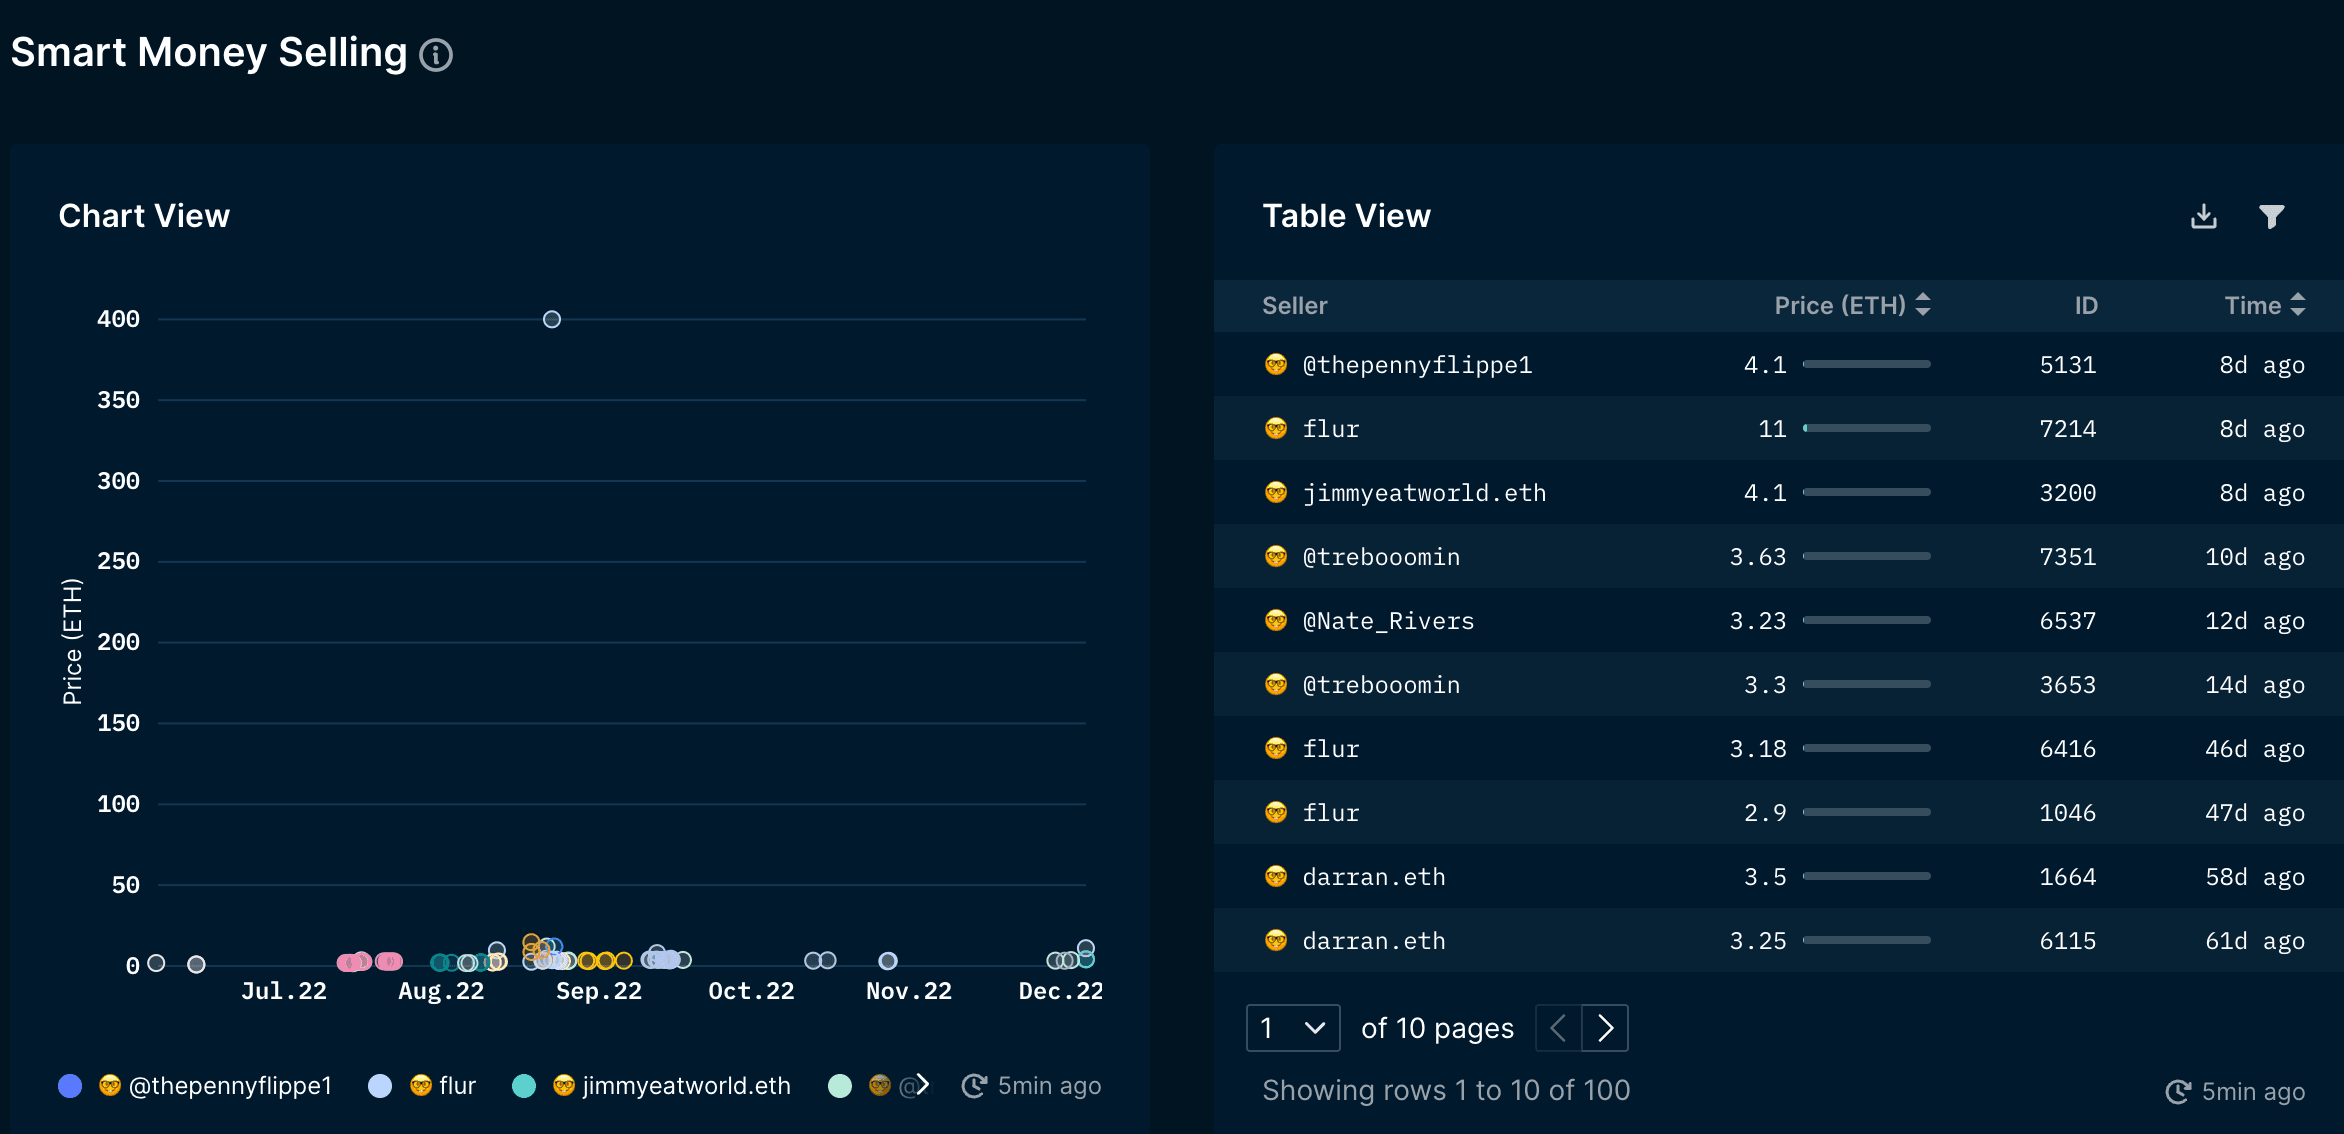Click the refresh icon below the Table View
Viewport: 2344px width, 1134px height.
pyautogui.click(x=2175, y=1091)
